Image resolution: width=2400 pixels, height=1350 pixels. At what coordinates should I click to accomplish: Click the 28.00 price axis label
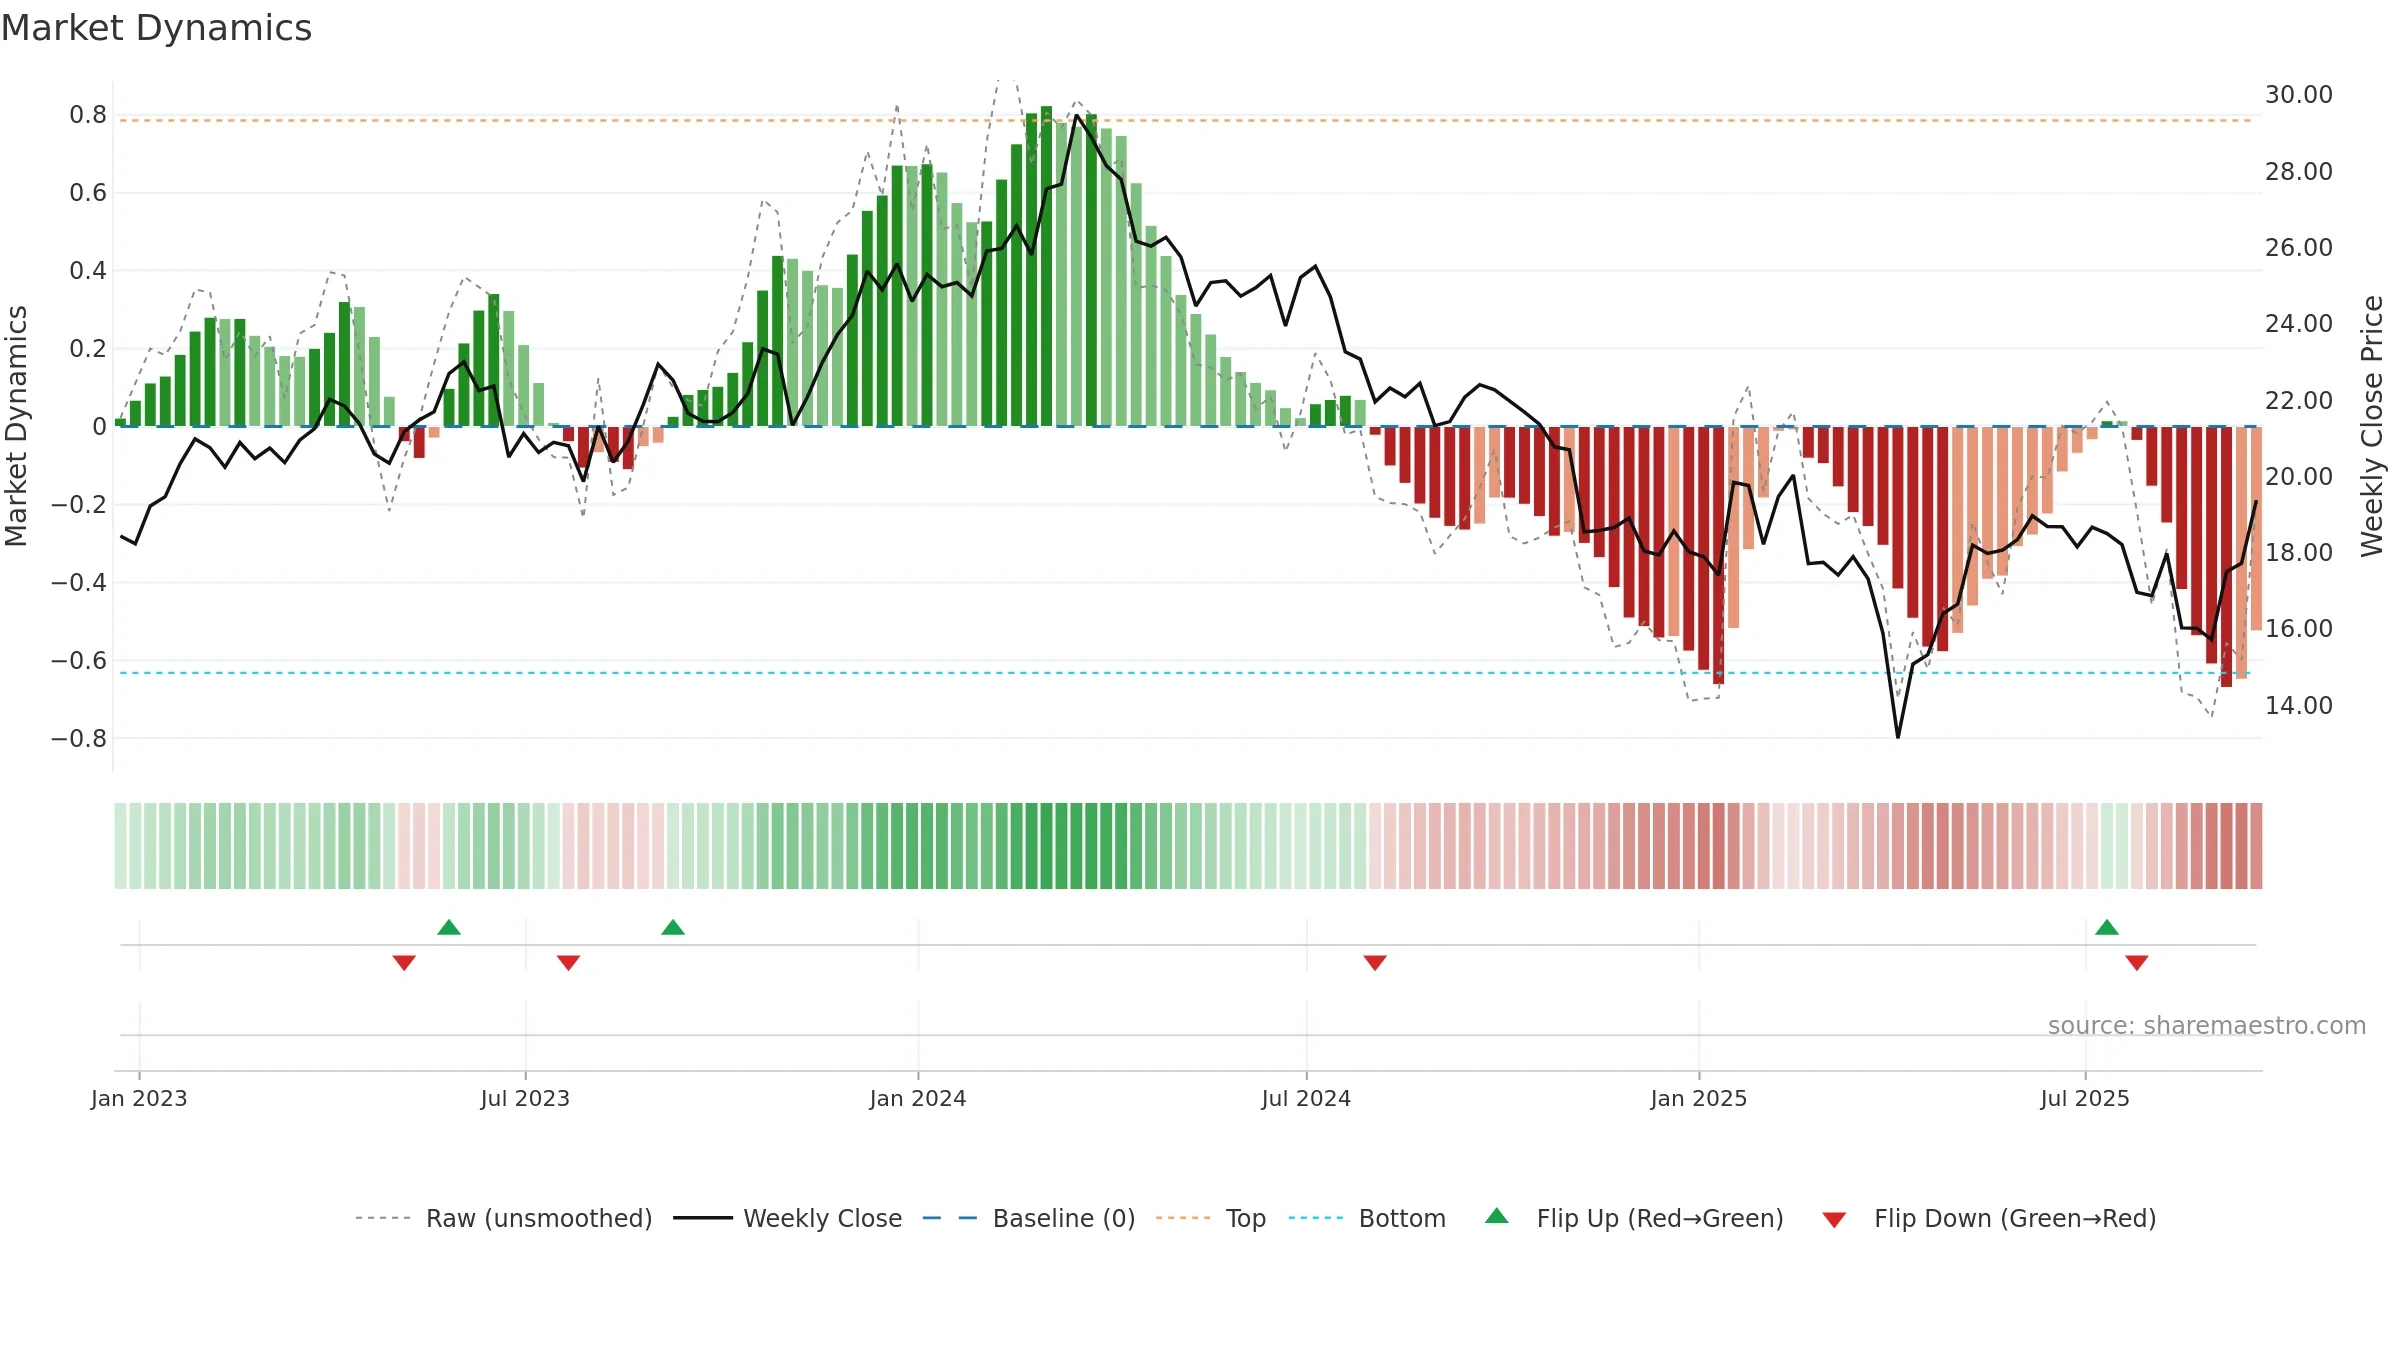(x=2299, y=171)
